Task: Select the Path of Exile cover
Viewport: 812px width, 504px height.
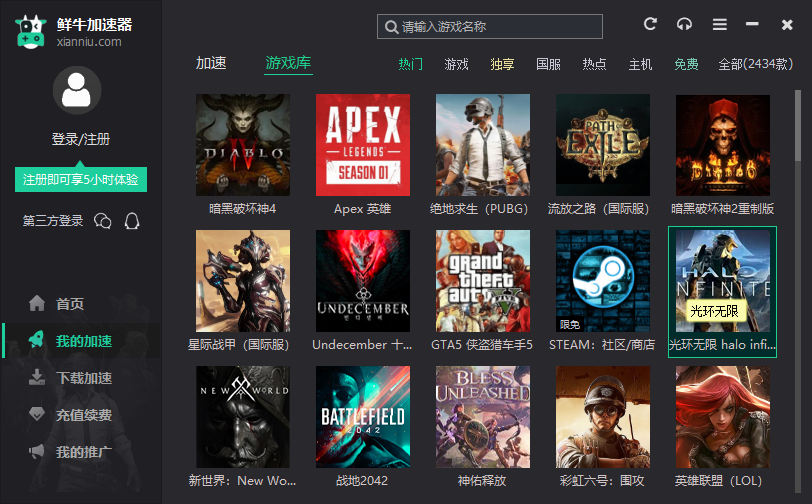Action: [603, 145]
